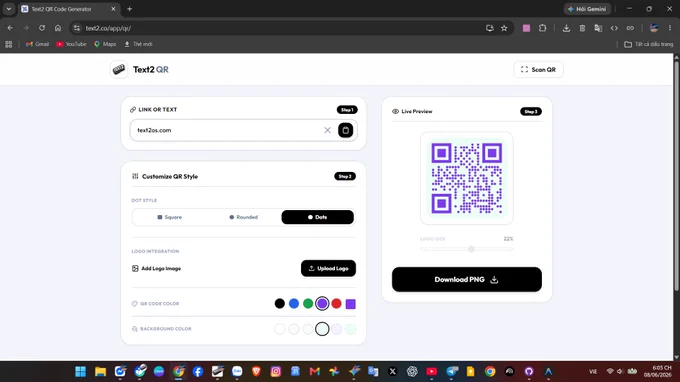Click the Text2 QR logo icon

click(119, 69)
